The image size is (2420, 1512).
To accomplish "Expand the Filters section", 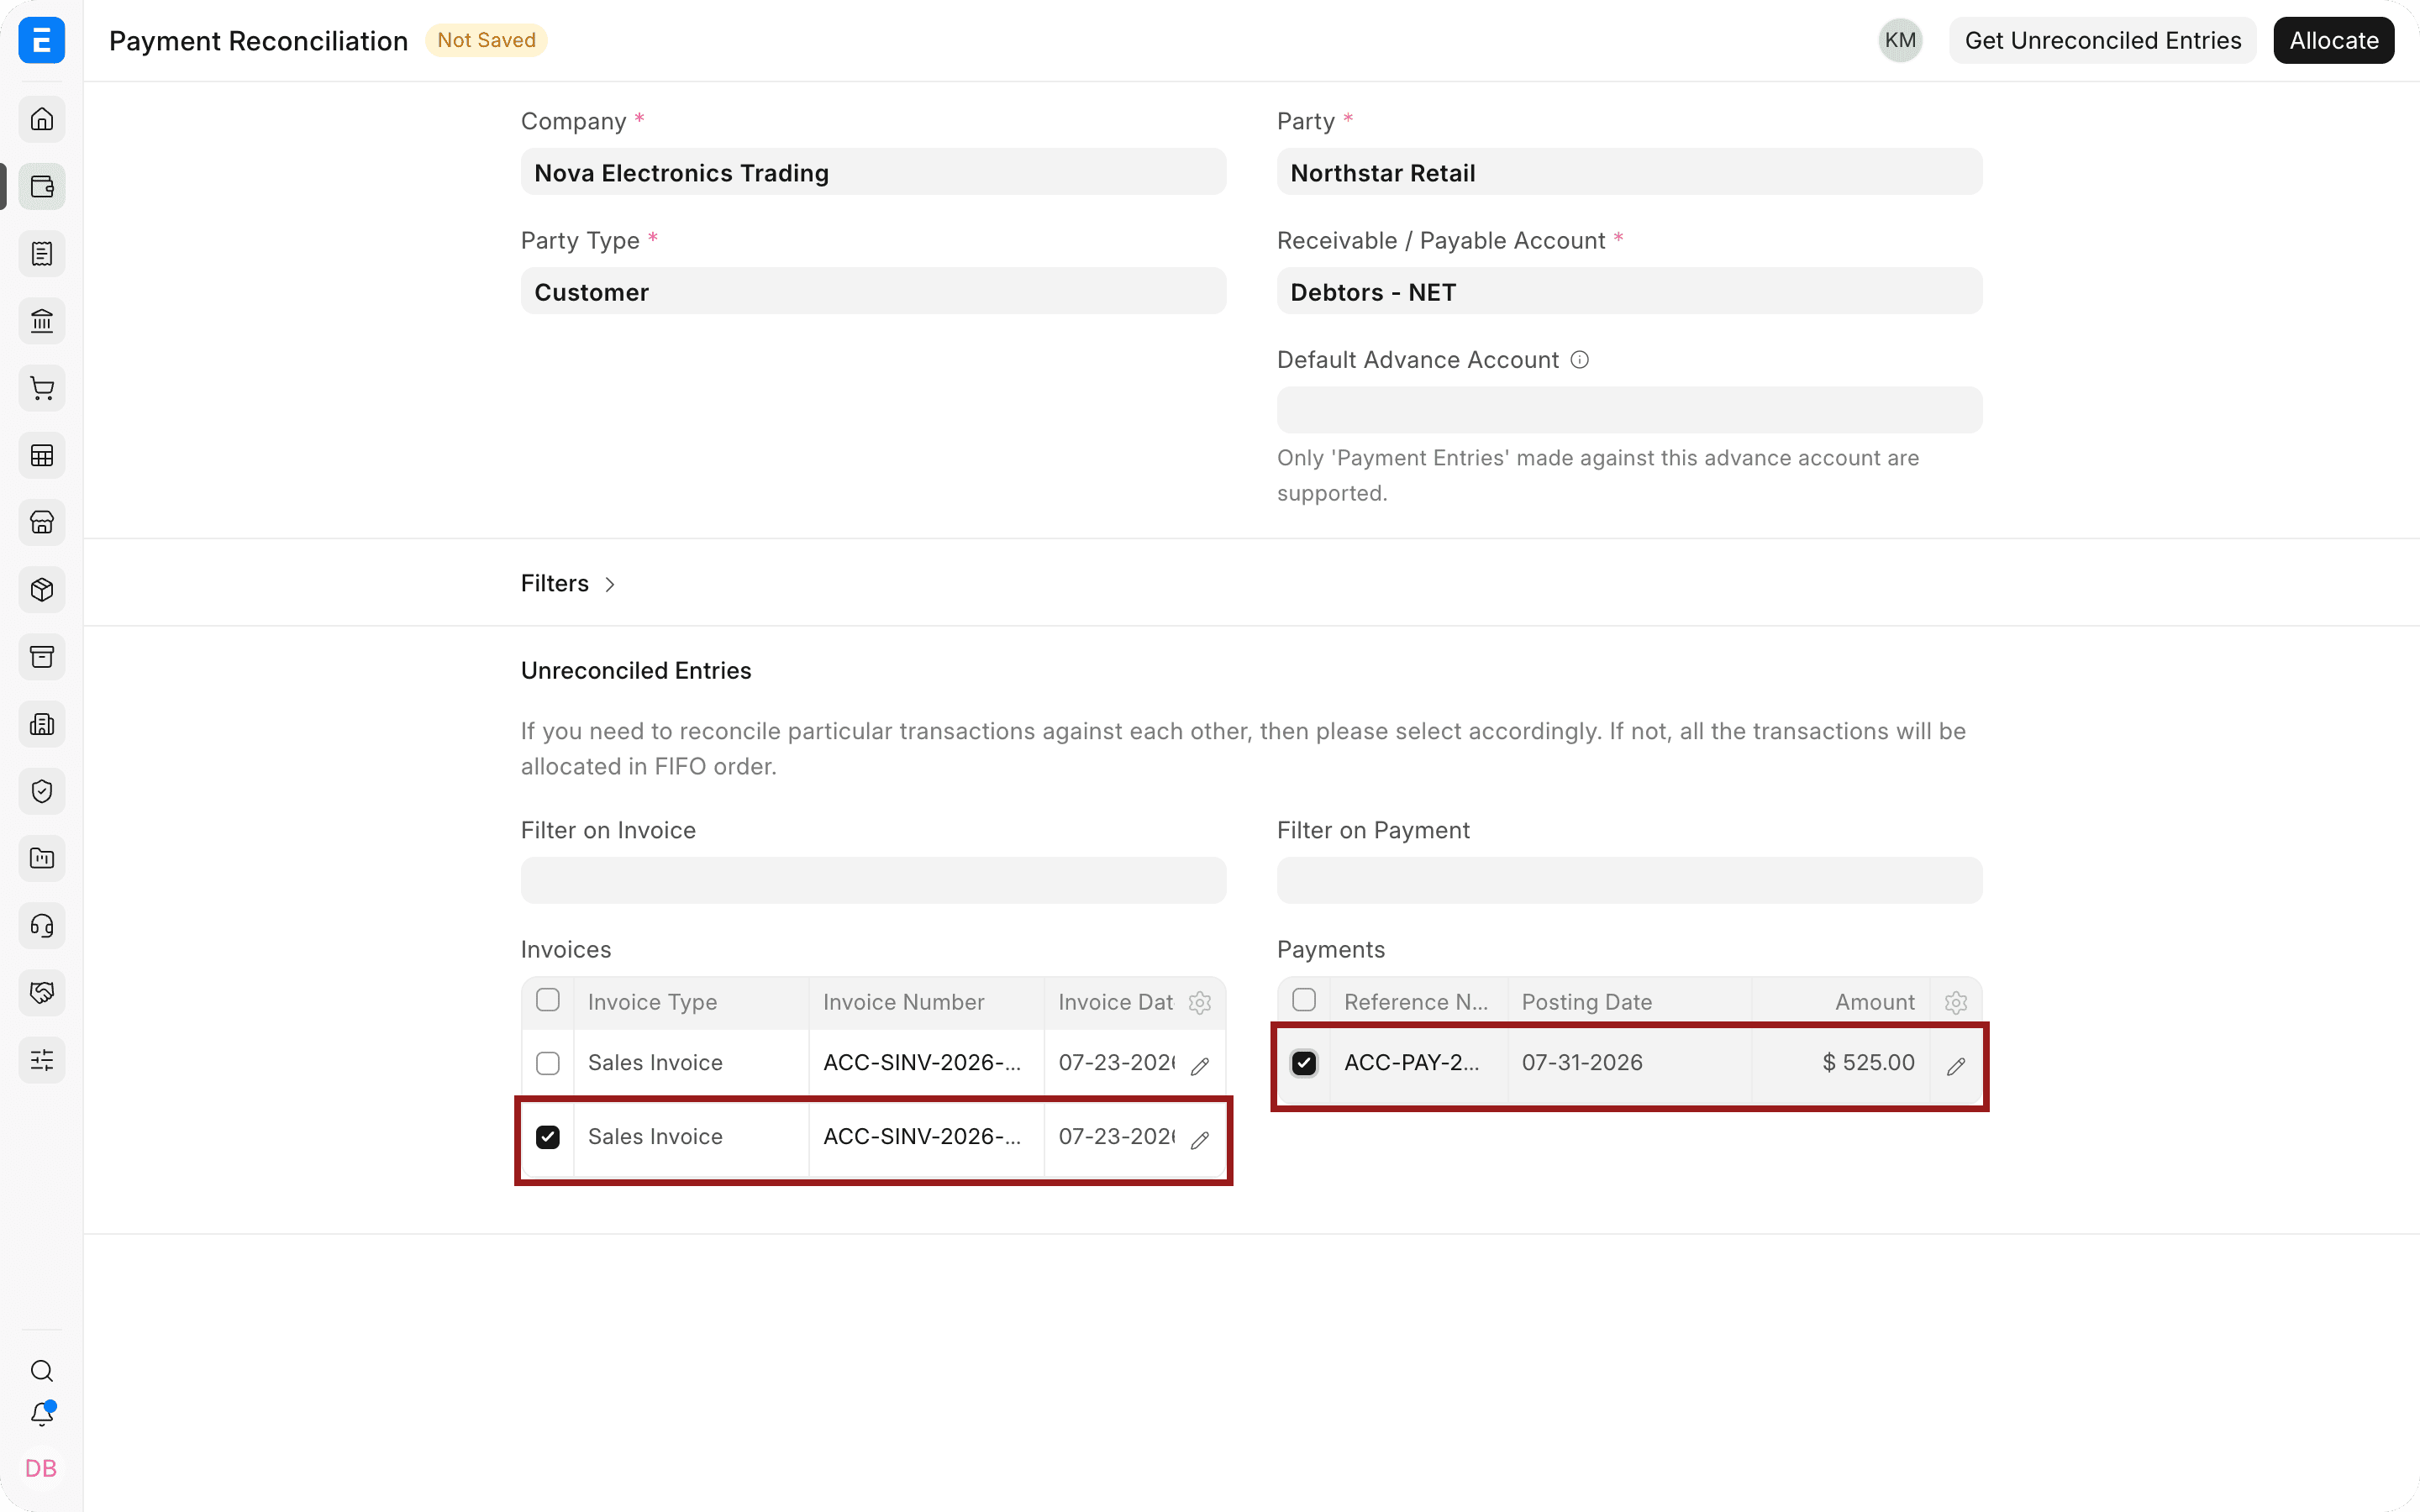I will pos(568,583).
